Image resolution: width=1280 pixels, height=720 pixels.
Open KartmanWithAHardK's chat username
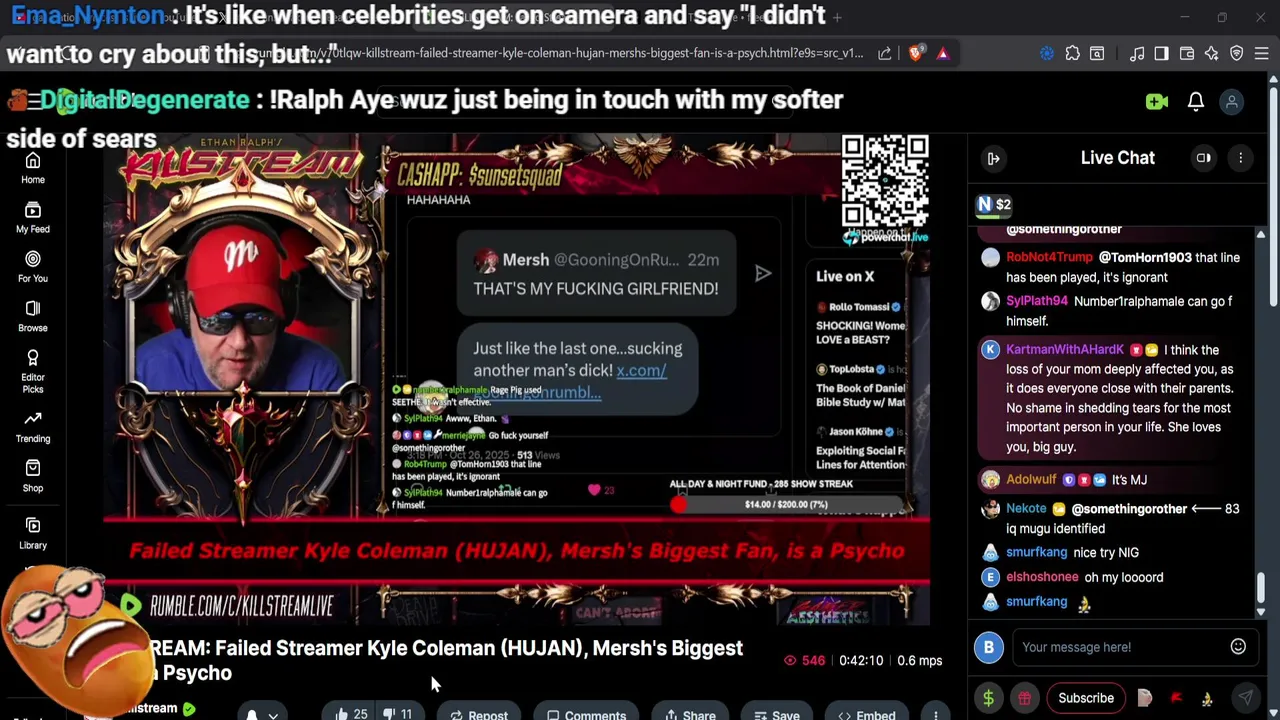(x=1065, y=350)
